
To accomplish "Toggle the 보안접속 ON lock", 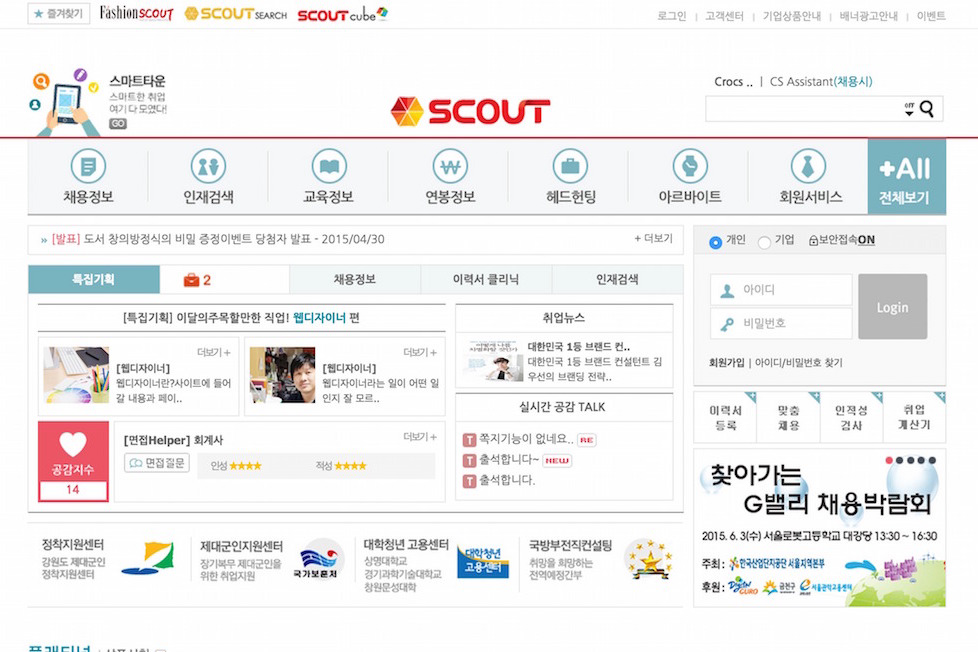I will pyautogui.click(x=841, y=240).
